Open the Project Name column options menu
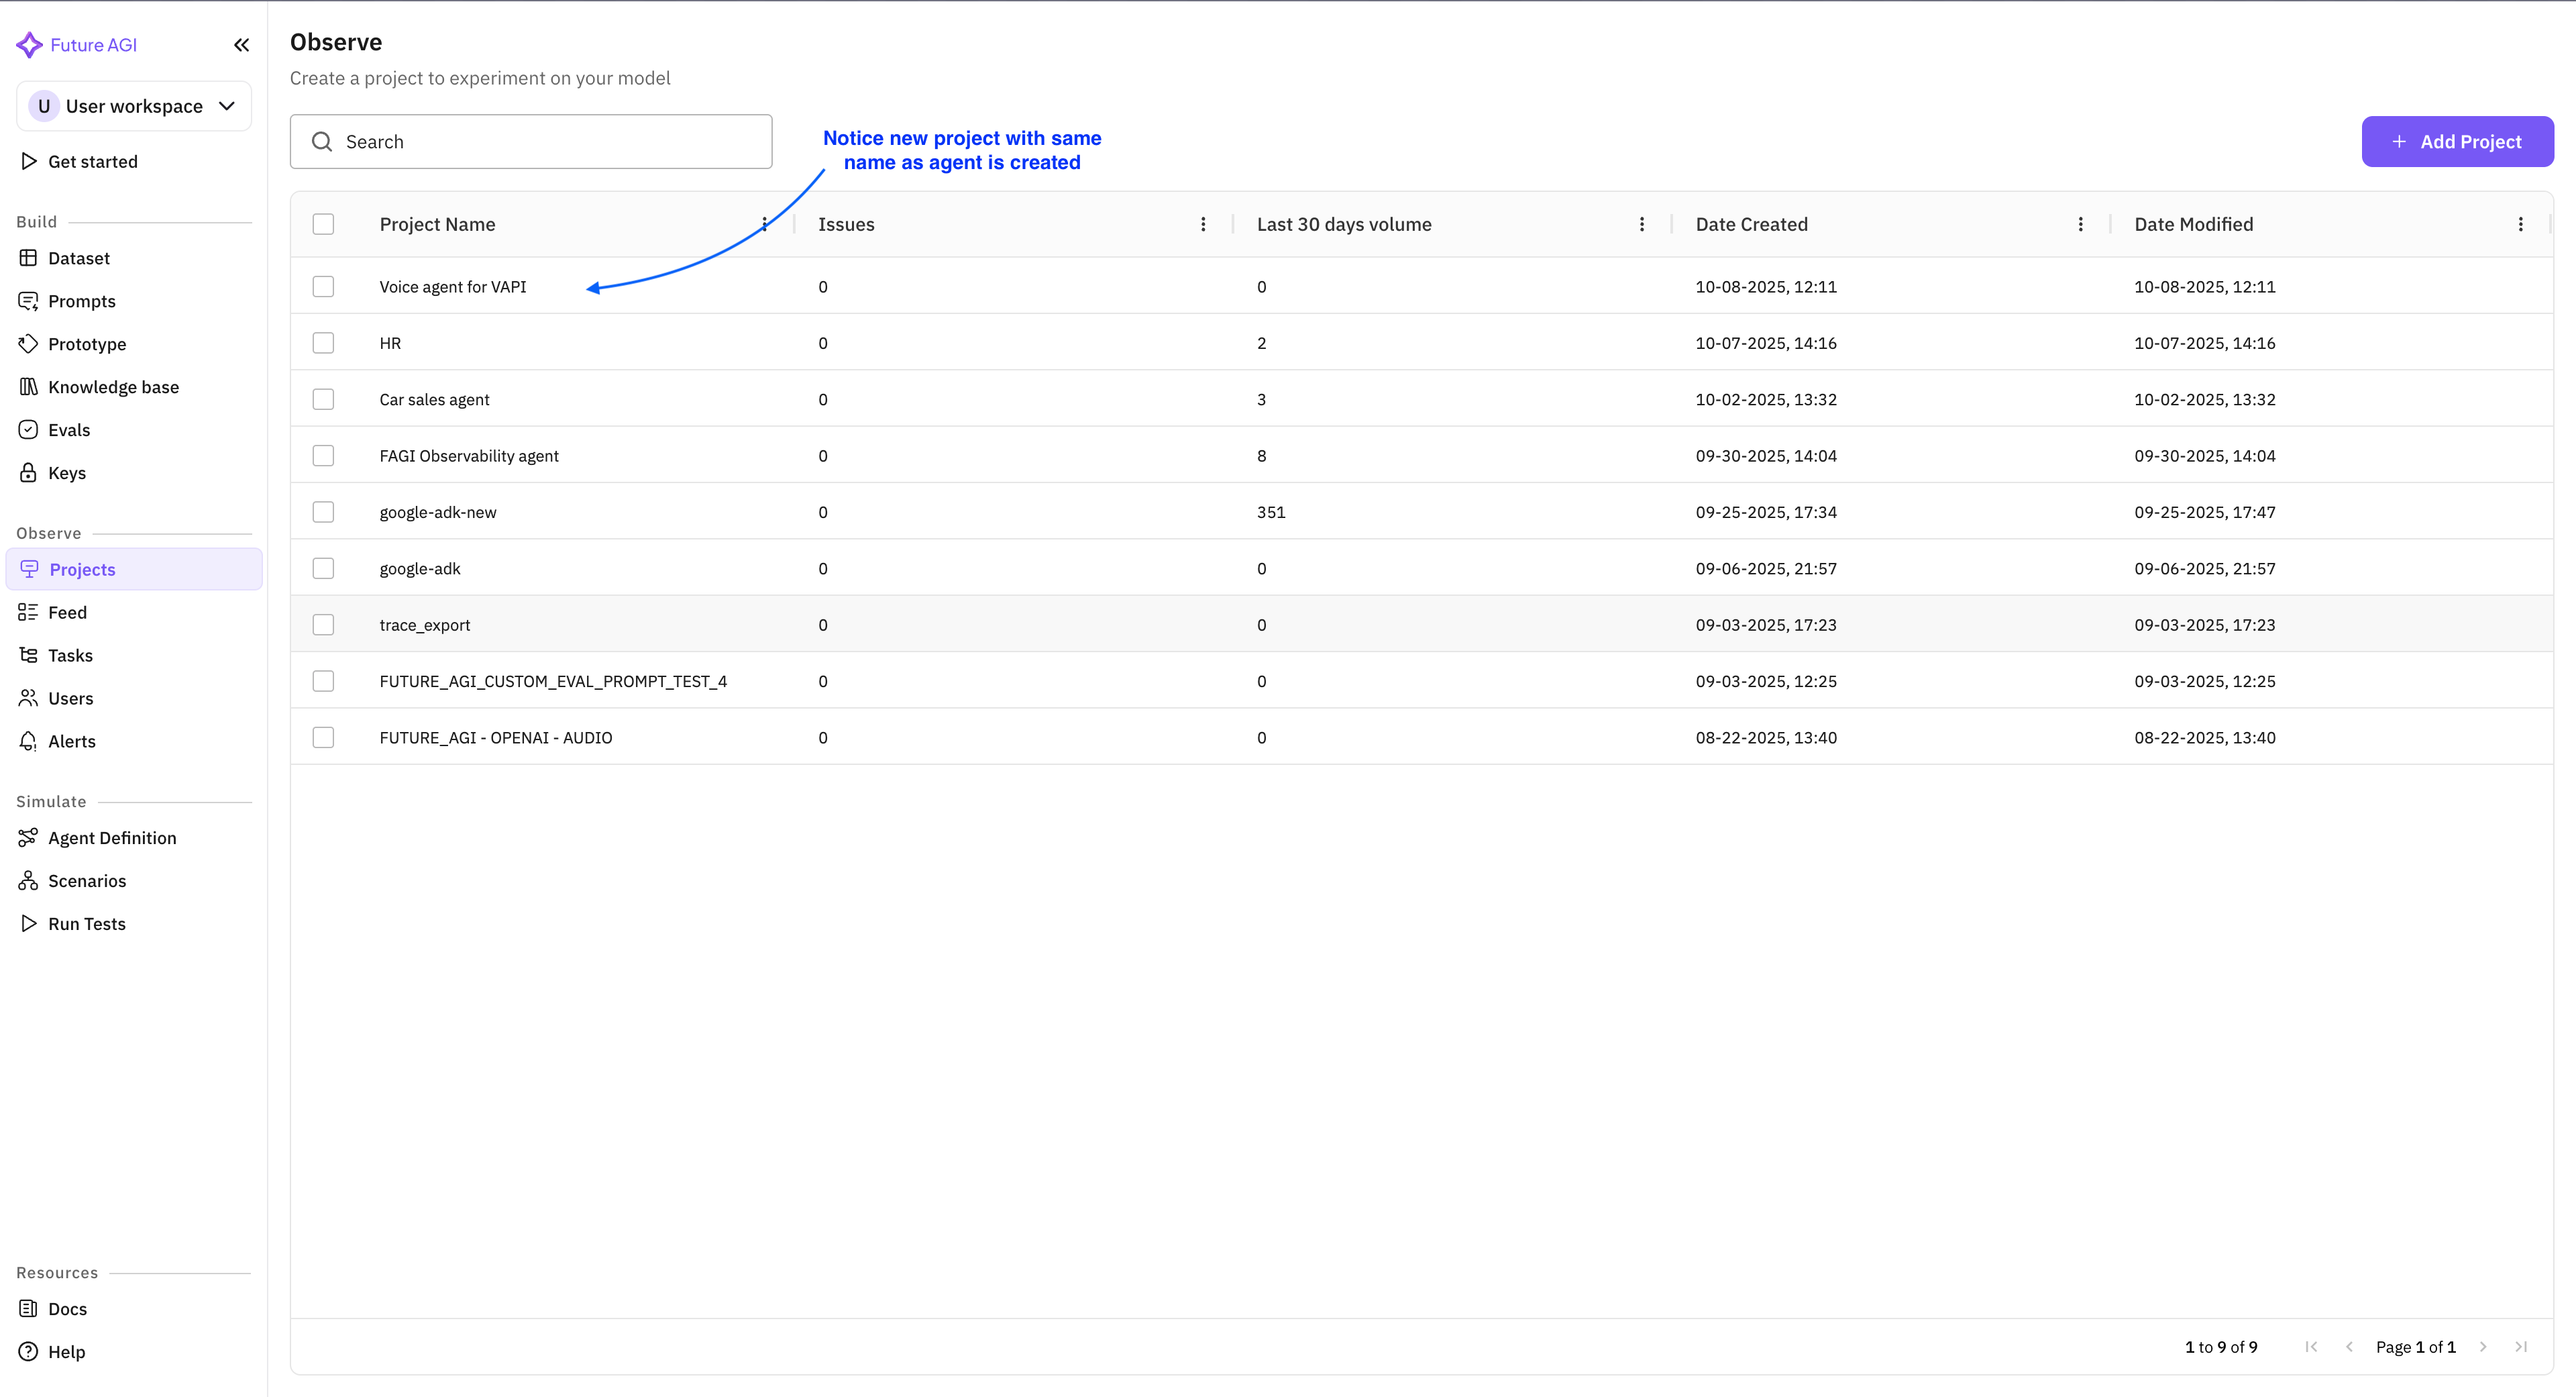The image size is (2576, 1397). pyautogui.click(x=765, y=224)
